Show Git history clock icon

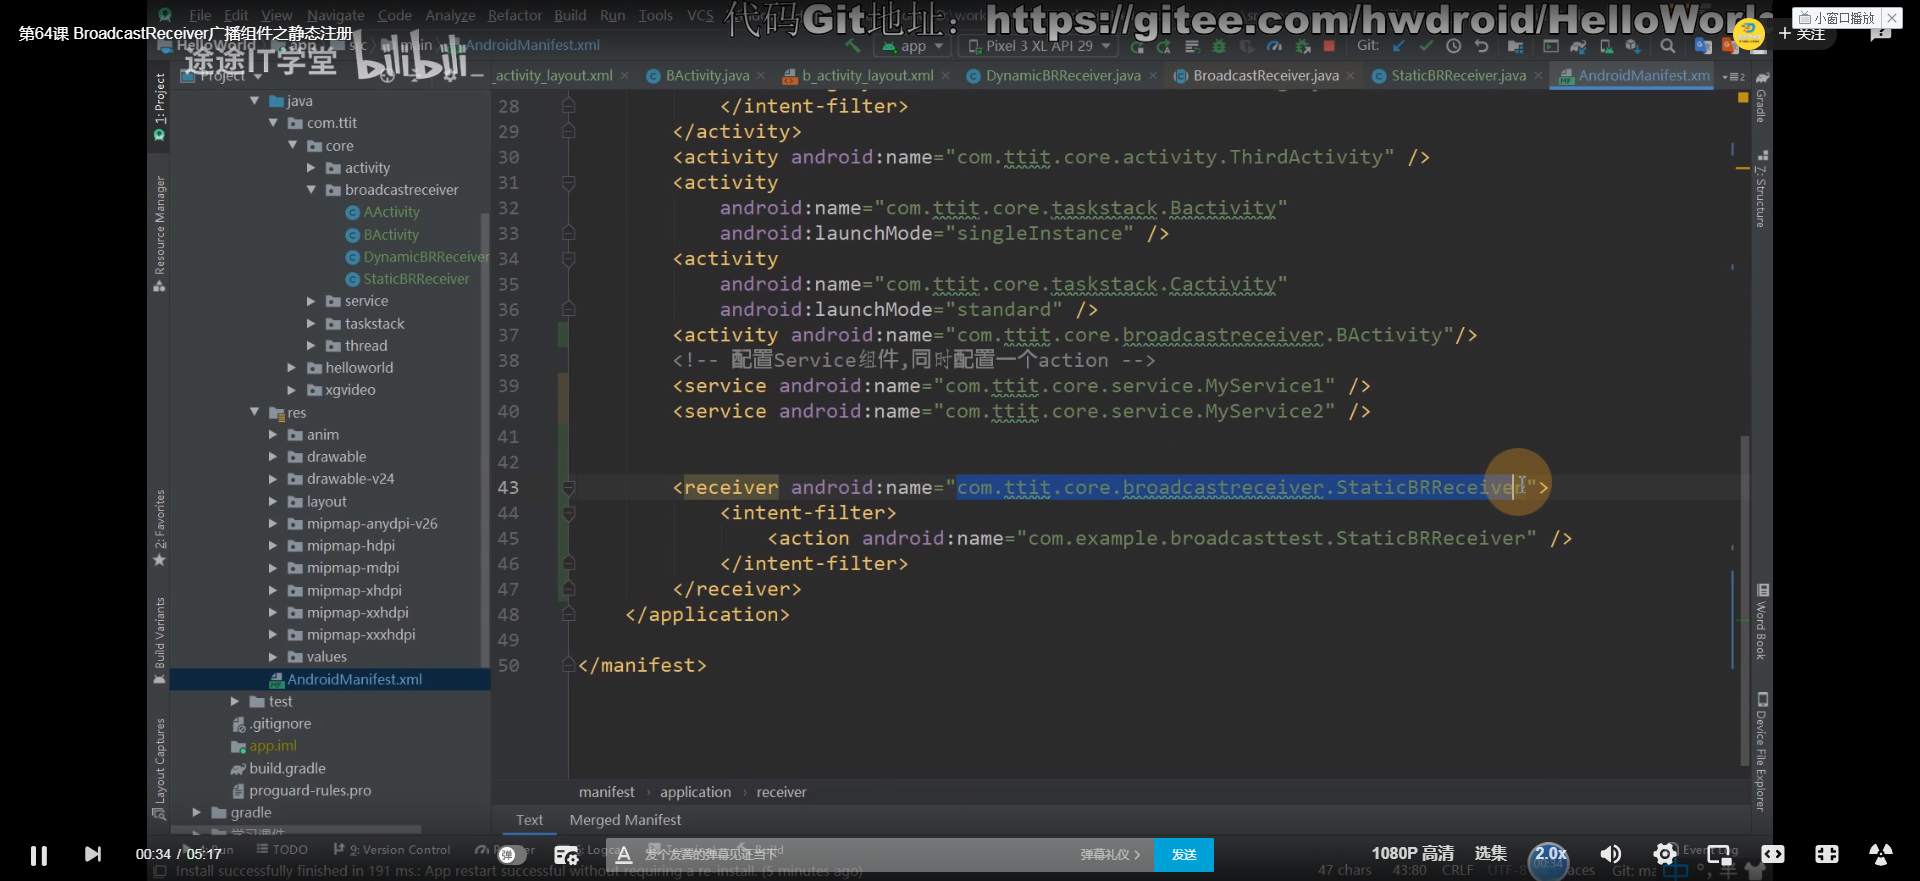point(1453,46)
